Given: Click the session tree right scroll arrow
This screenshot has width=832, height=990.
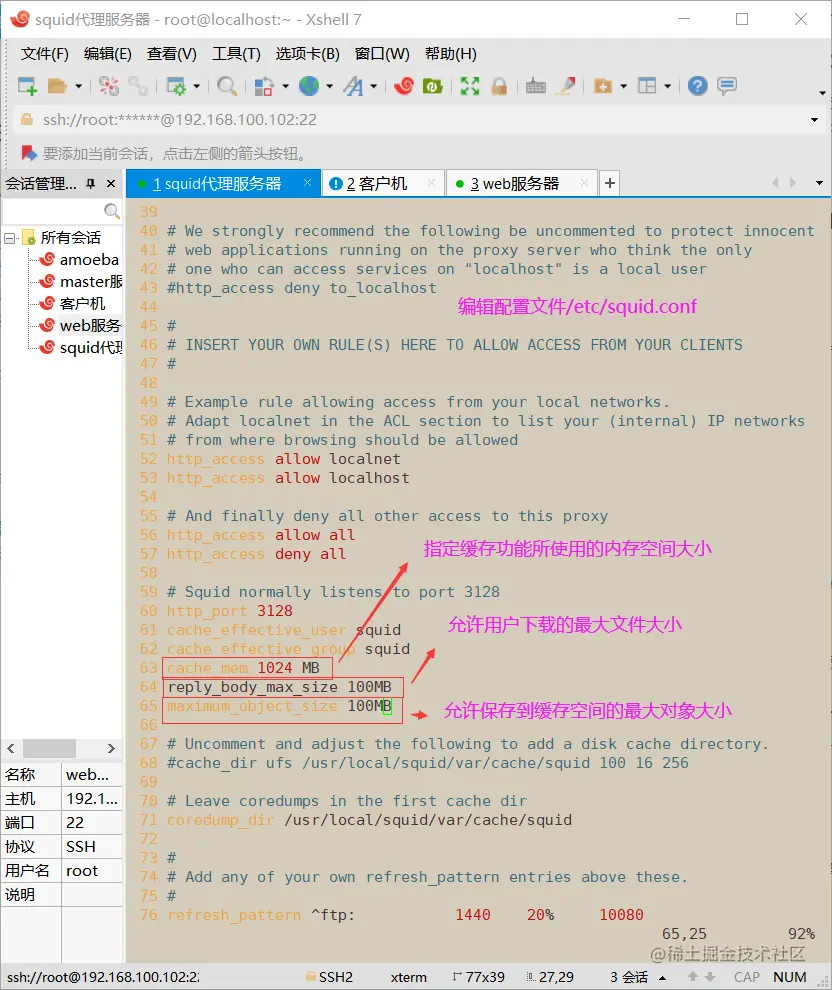Looking at the screenshot, I should pos(111,748).
